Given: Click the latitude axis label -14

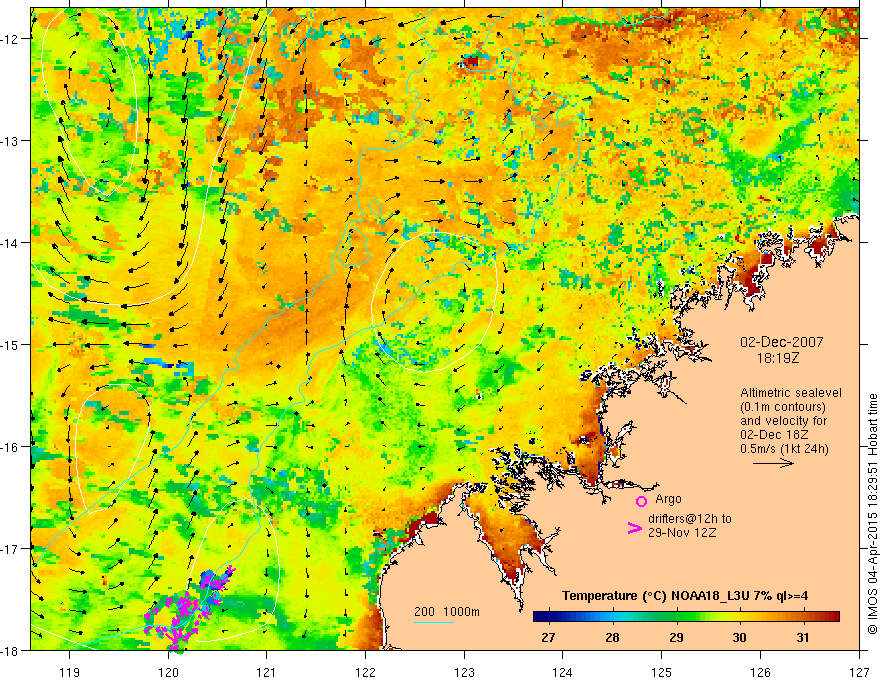Looking at the screenshot, I should point(10,242).
